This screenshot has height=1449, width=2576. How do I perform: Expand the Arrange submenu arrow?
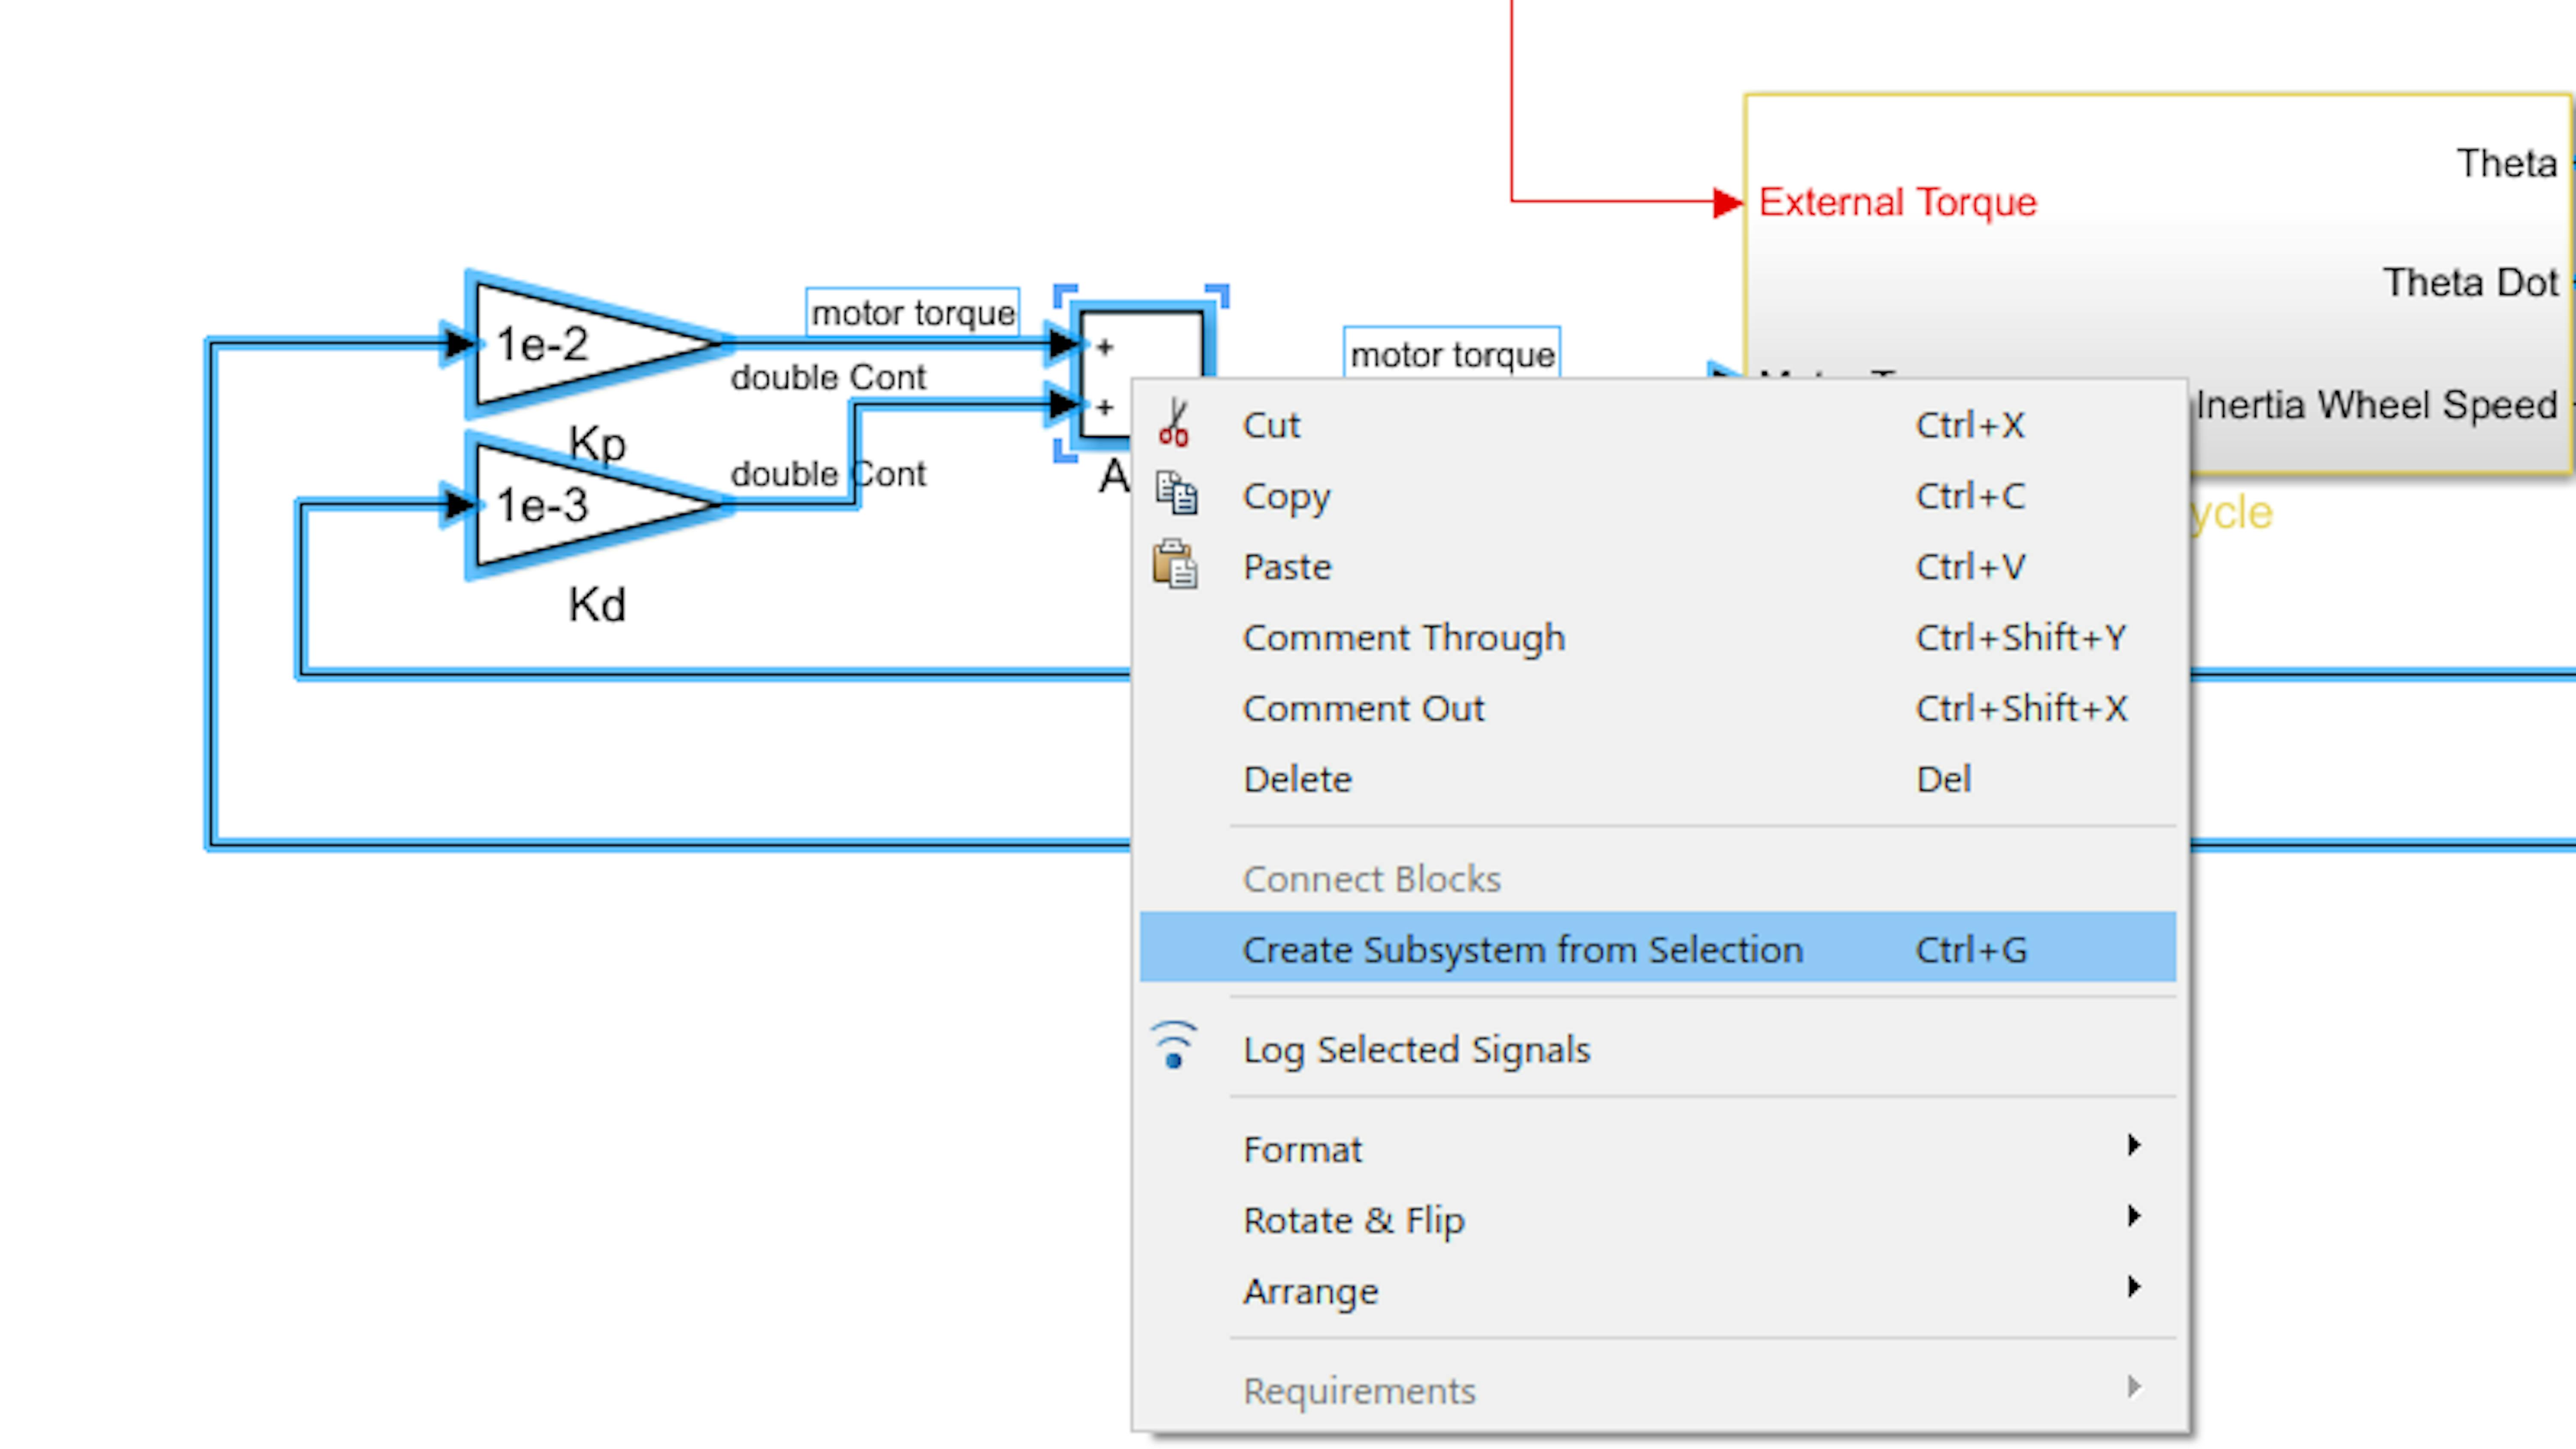(2134, 1288)
